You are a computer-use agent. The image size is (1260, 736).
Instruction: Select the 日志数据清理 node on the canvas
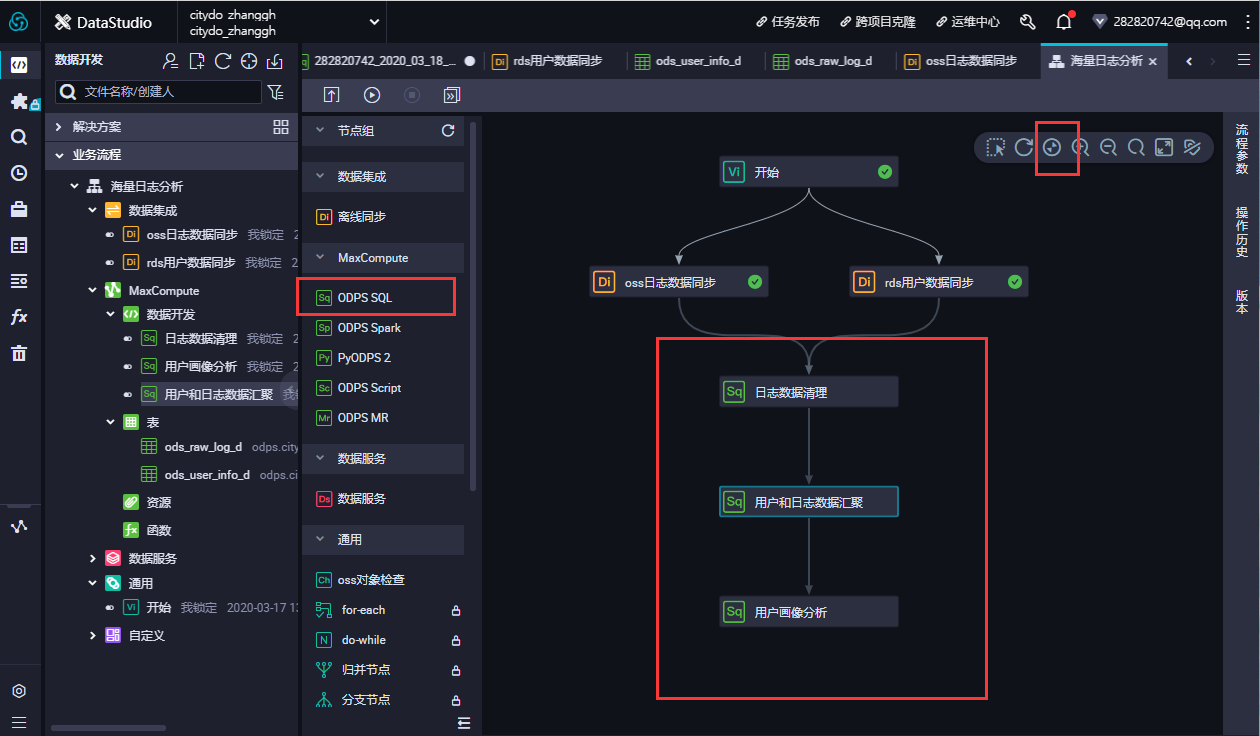809,392
